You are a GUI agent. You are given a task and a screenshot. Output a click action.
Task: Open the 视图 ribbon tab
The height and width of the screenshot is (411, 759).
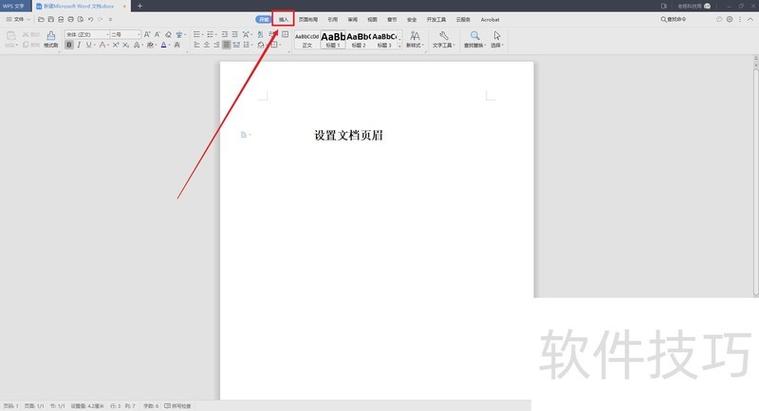point(372,20)
